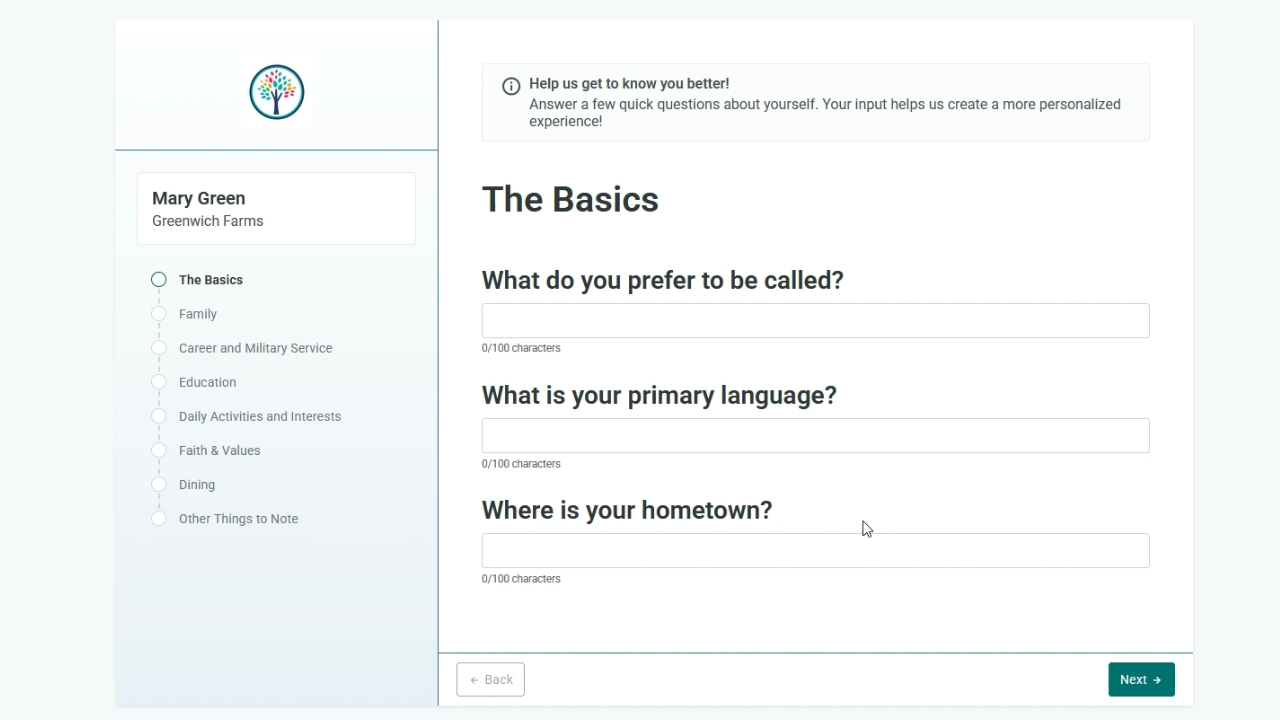Go to Career and Military Service
The width and height of the screenshot is (1280, 720).
click(x=256, y=348)
